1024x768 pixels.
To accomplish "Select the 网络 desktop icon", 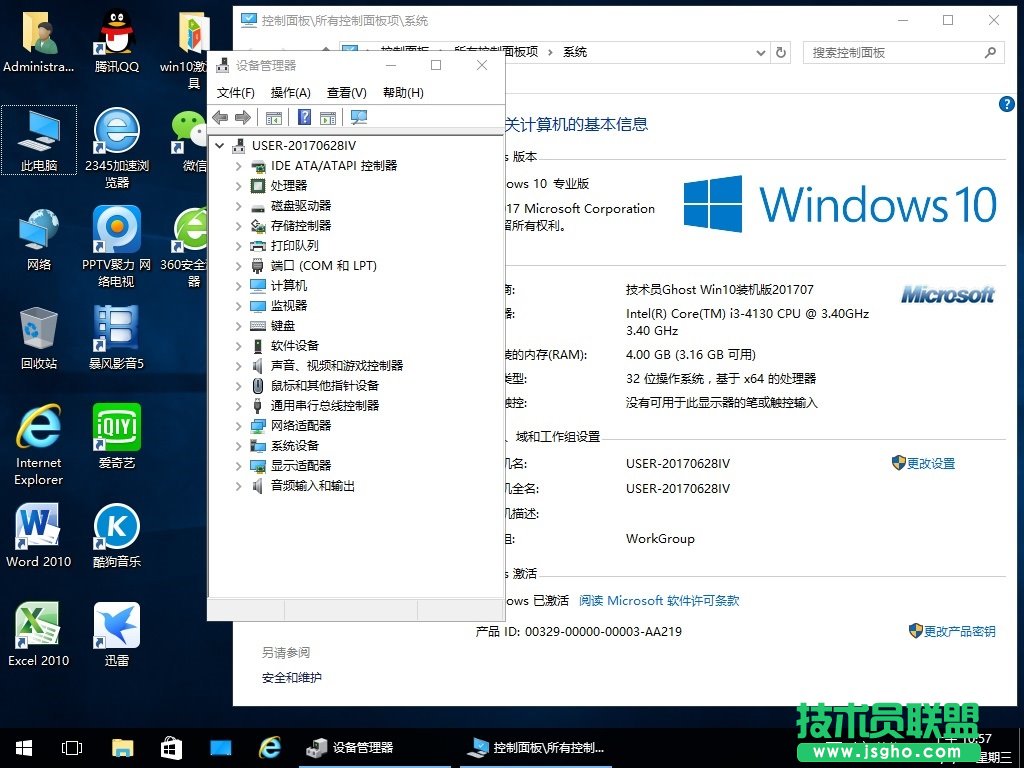I will 39,239.
